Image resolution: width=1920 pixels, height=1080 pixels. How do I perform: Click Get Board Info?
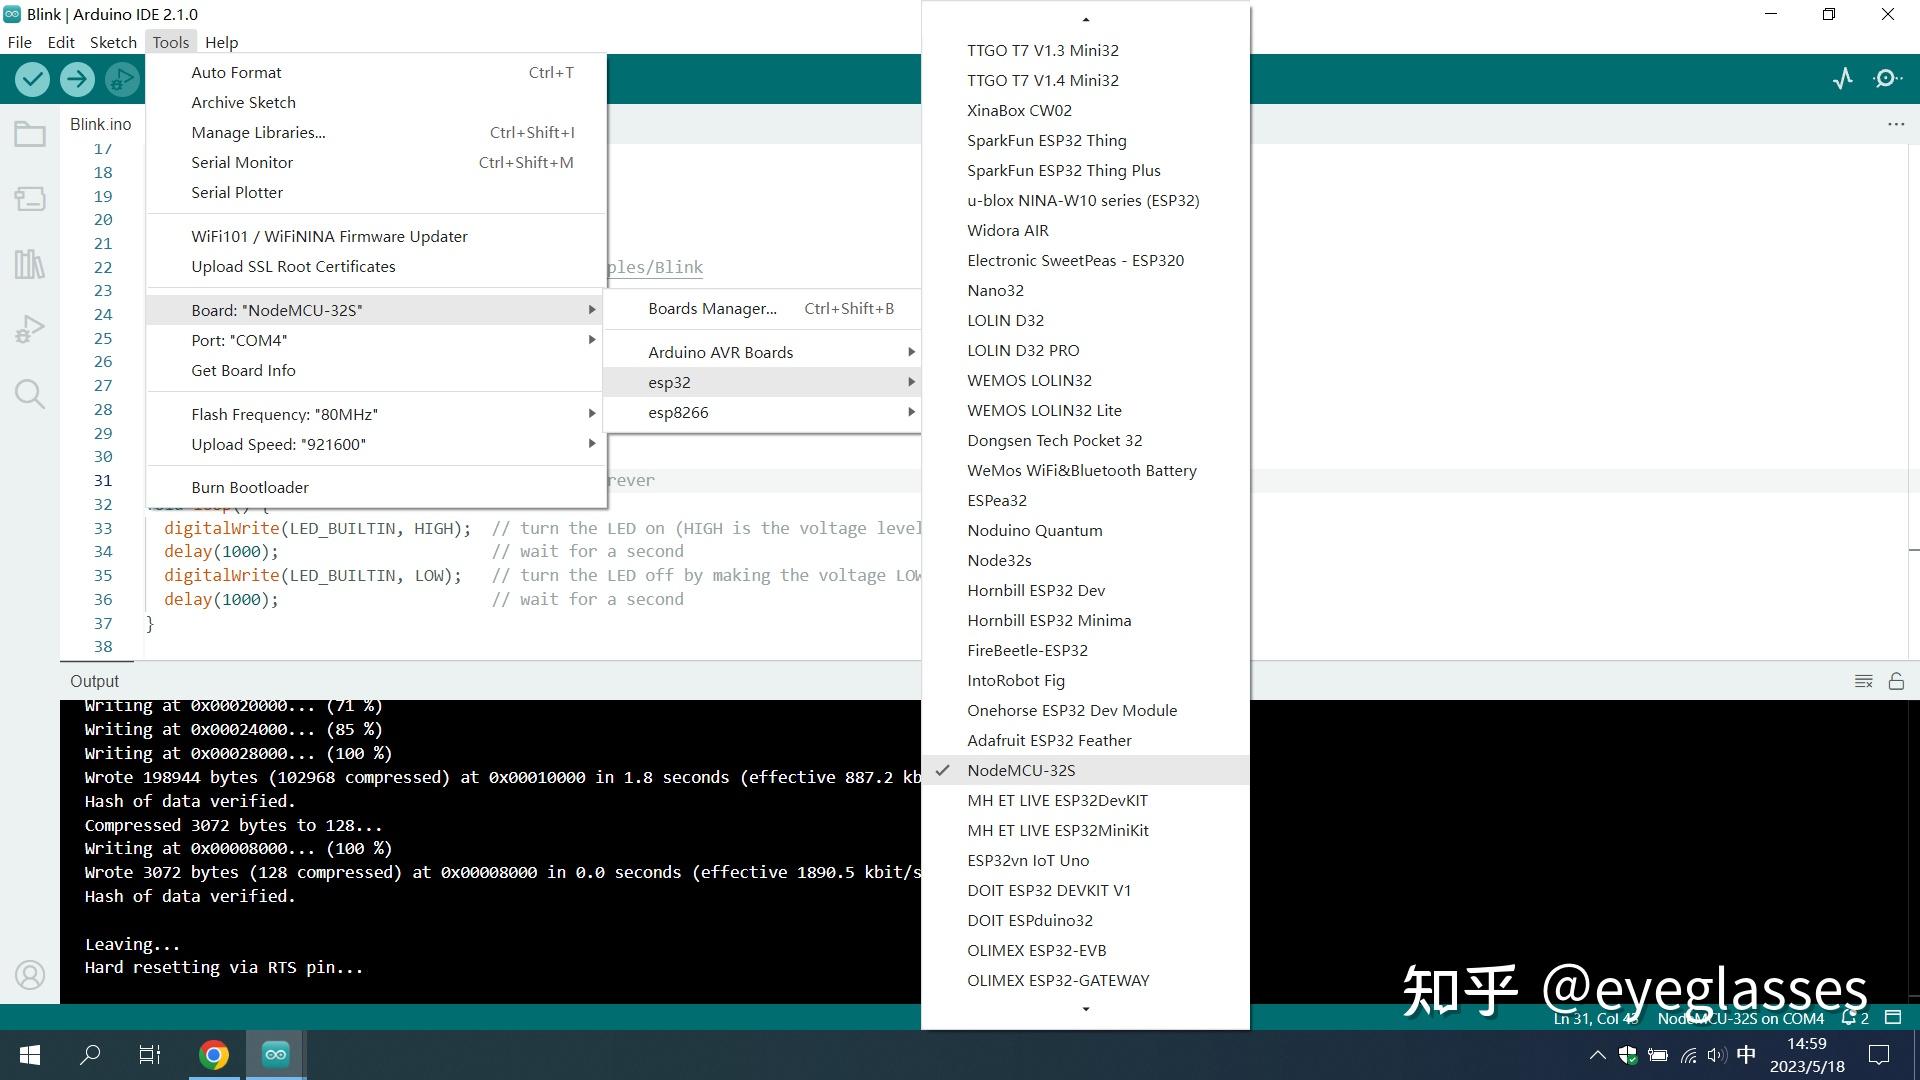(243, 370)
